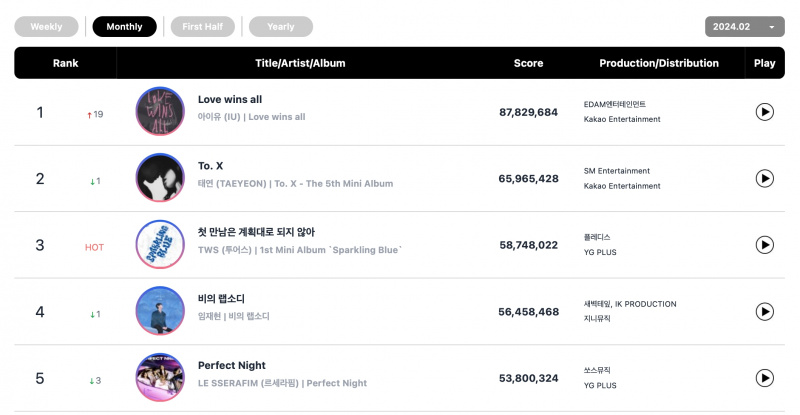
Task: Open the Perfect Night album cover
Action: pos(160,377)
